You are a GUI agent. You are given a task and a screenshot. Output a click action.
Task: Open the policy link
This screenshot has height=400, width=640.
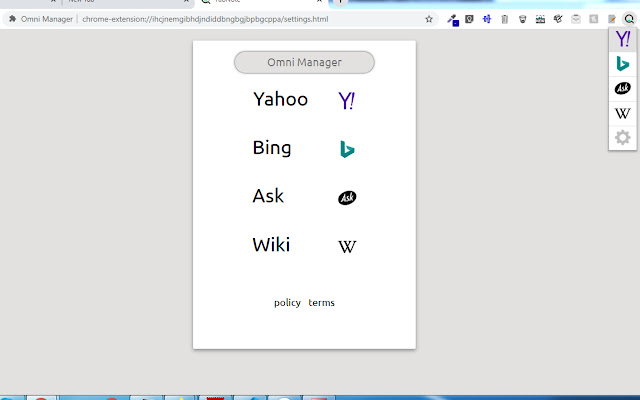tap(287, 303)
